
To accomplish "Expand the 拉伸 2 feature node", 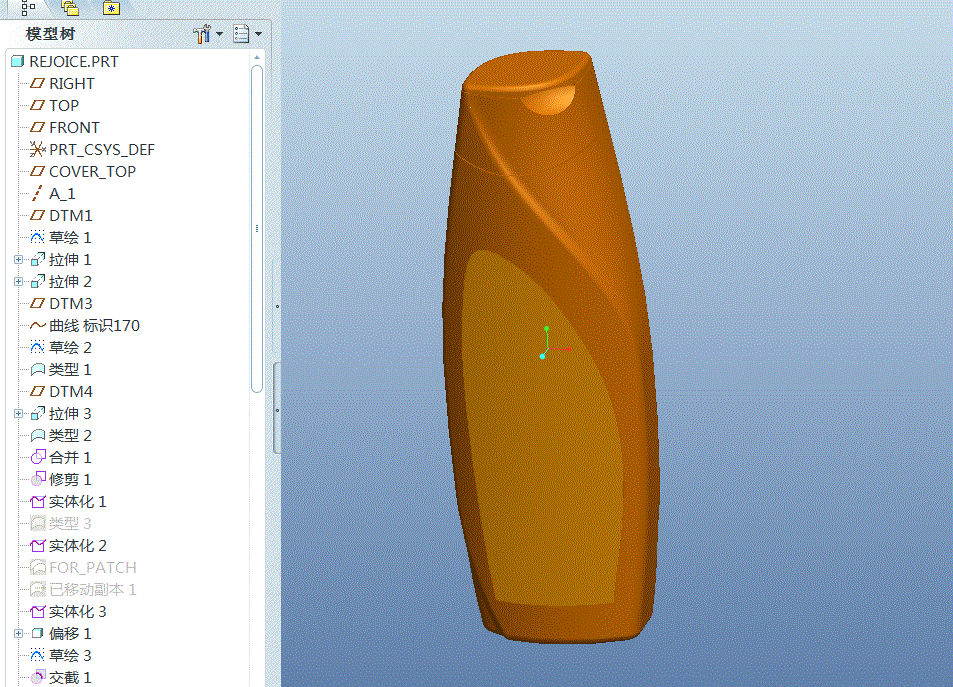I will point(18,281).
